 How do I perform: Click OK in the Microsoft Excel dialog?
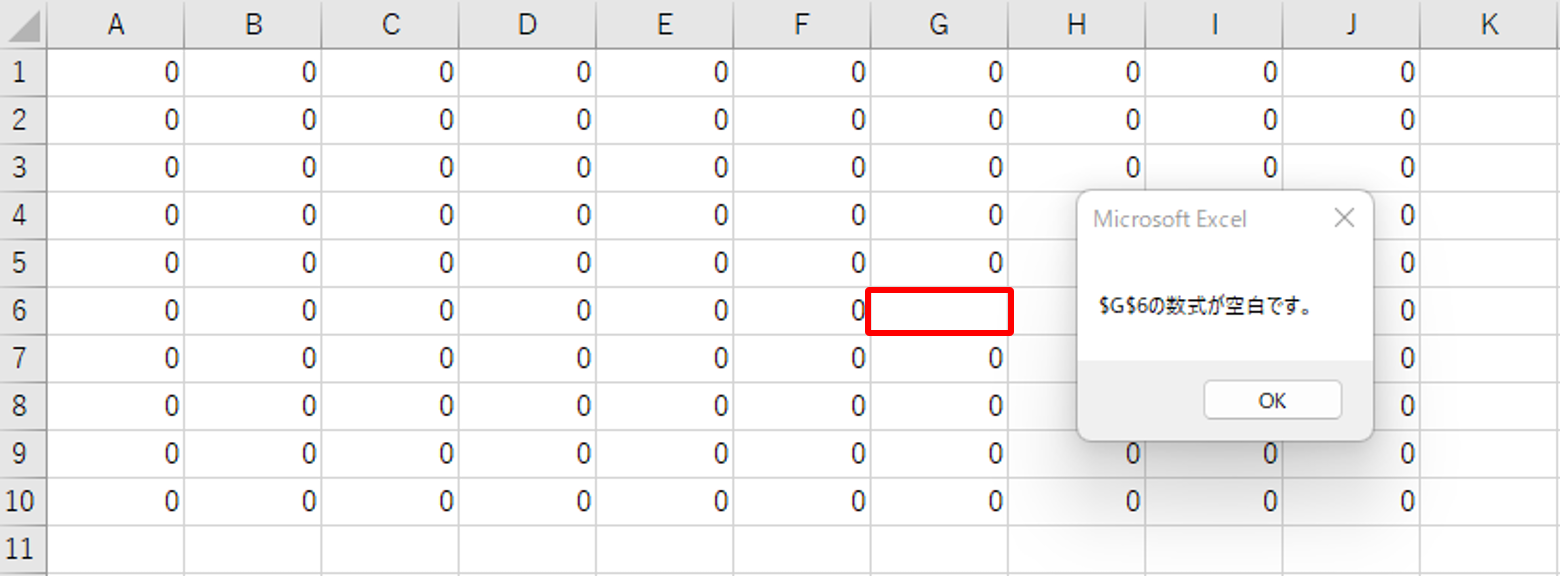[x=1272, y=401]
